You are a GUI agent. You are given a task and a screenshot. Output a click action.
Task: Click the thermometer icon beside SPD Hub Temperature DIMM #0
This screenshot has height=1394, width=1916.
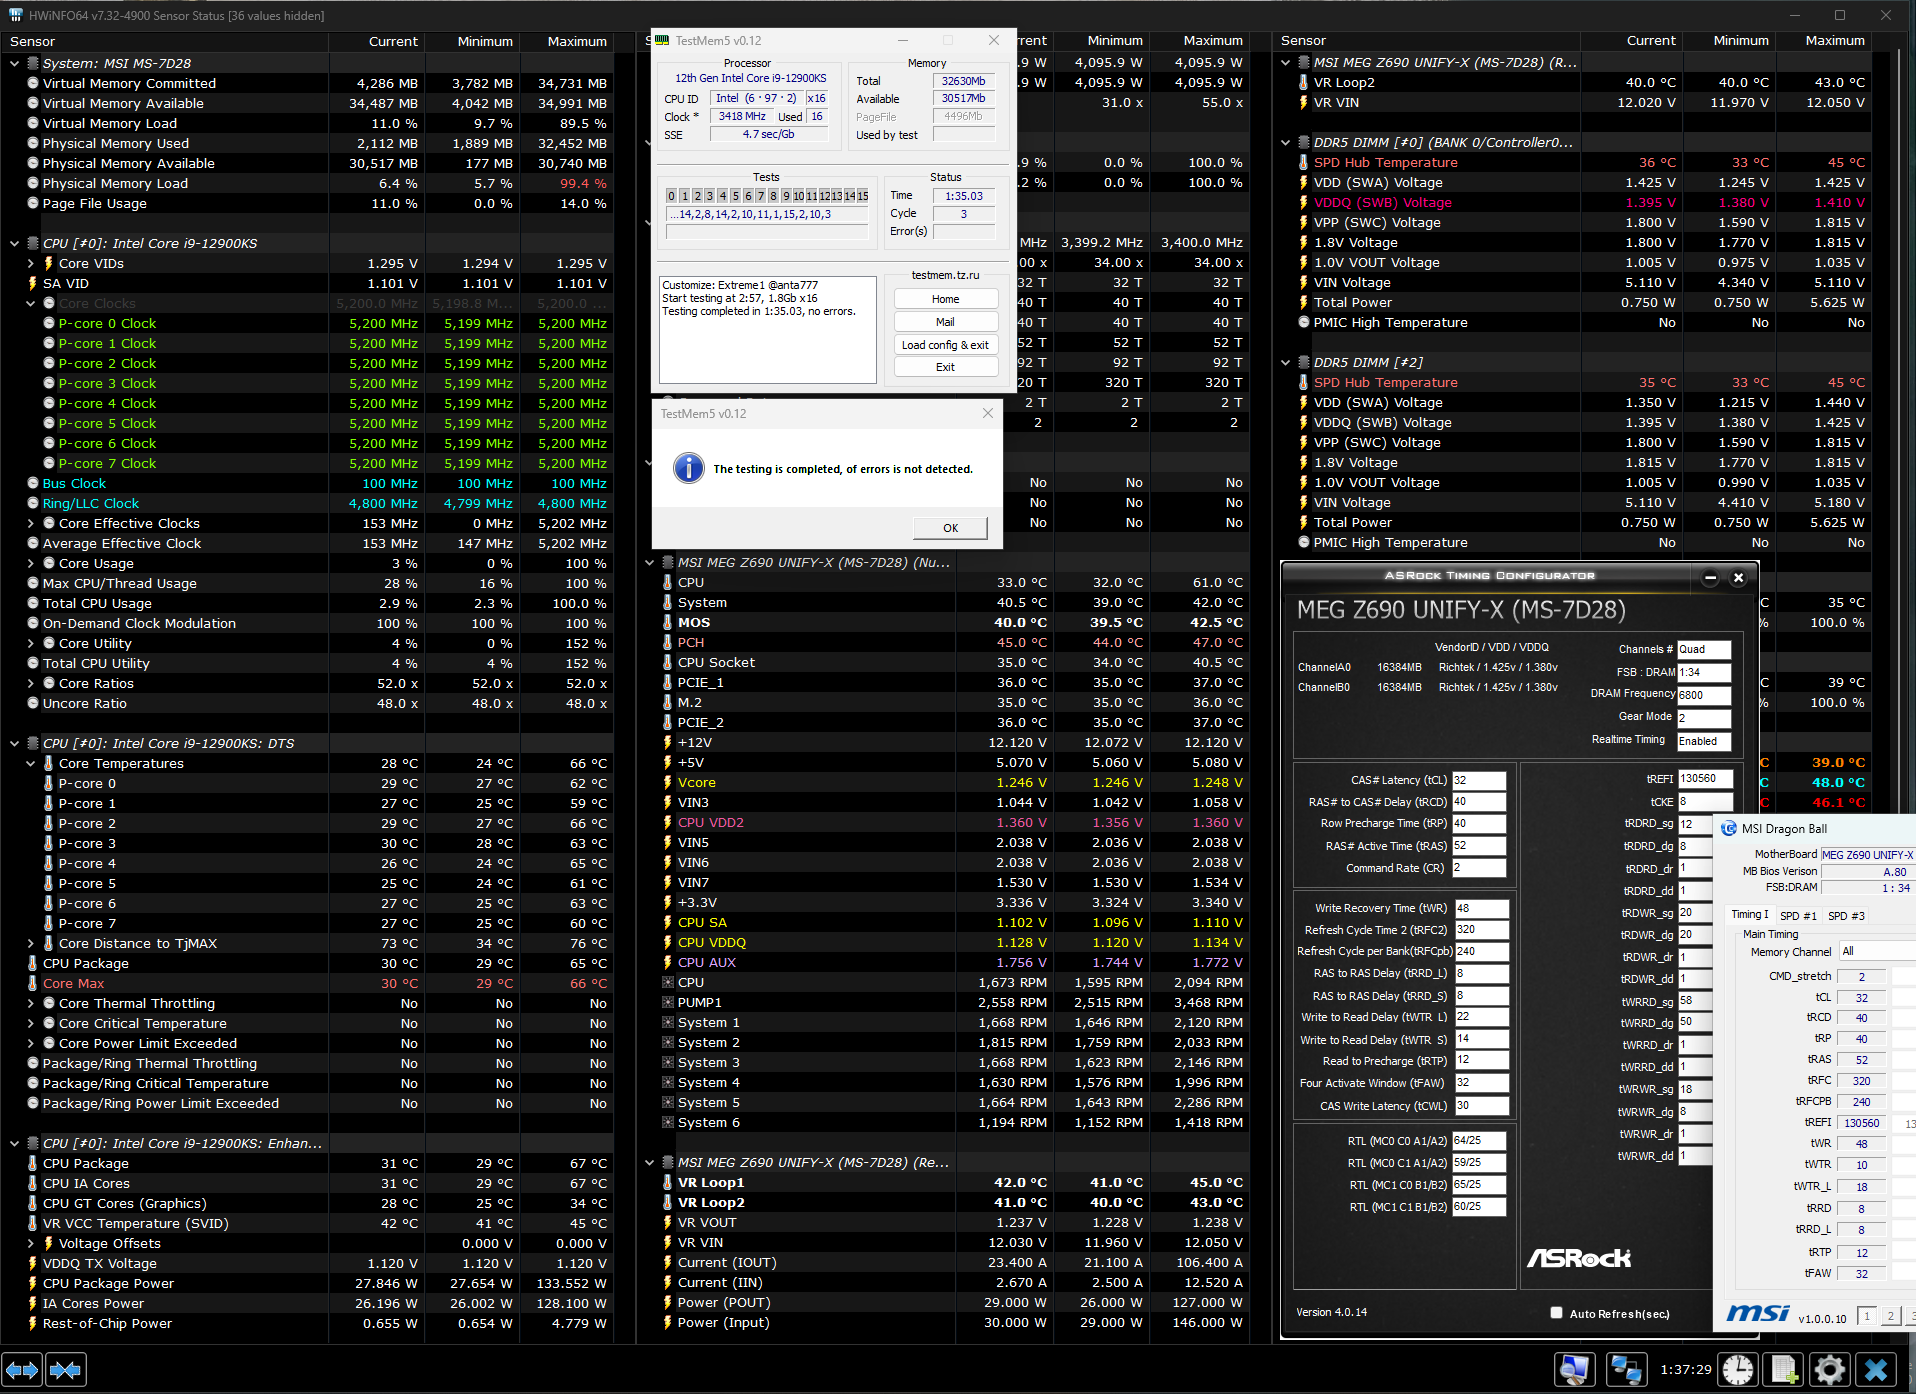(1304, 162)
